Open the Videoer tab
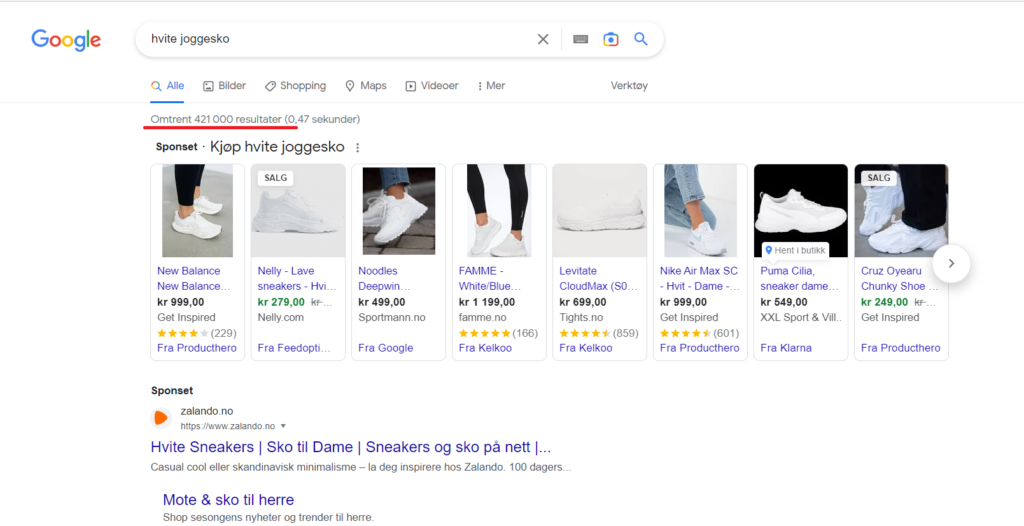The image size is (1024, 526). click(x=432, y=86)
